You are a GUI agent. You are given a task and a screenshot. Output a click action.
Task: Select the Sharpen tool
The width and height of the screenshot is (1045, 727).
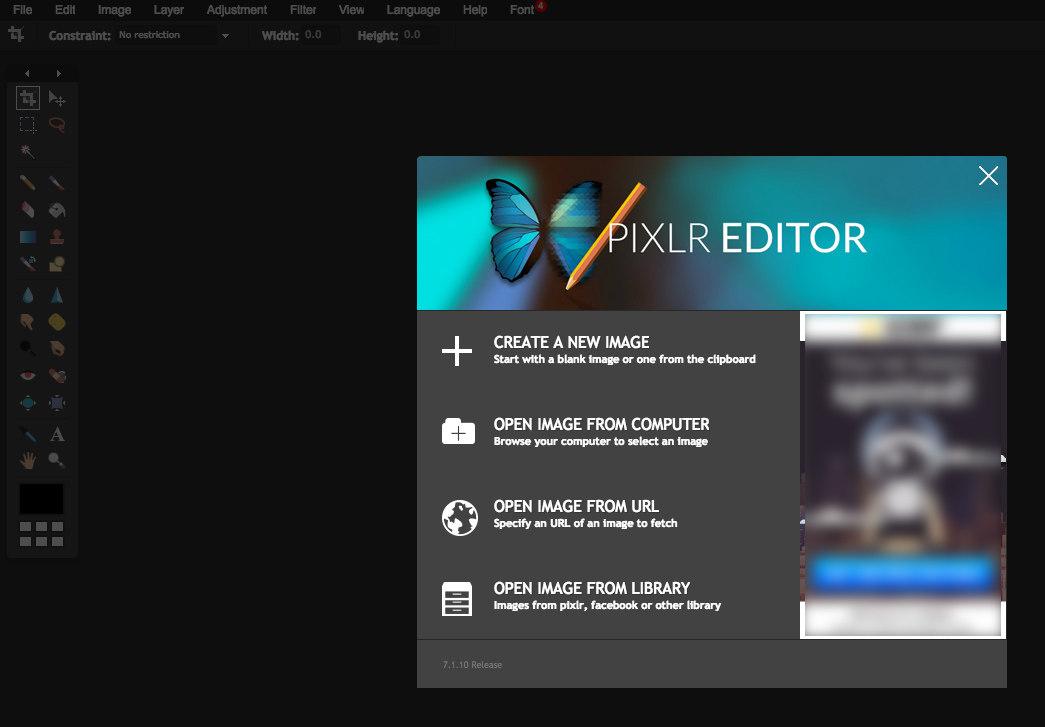click(x=57, y=295)
